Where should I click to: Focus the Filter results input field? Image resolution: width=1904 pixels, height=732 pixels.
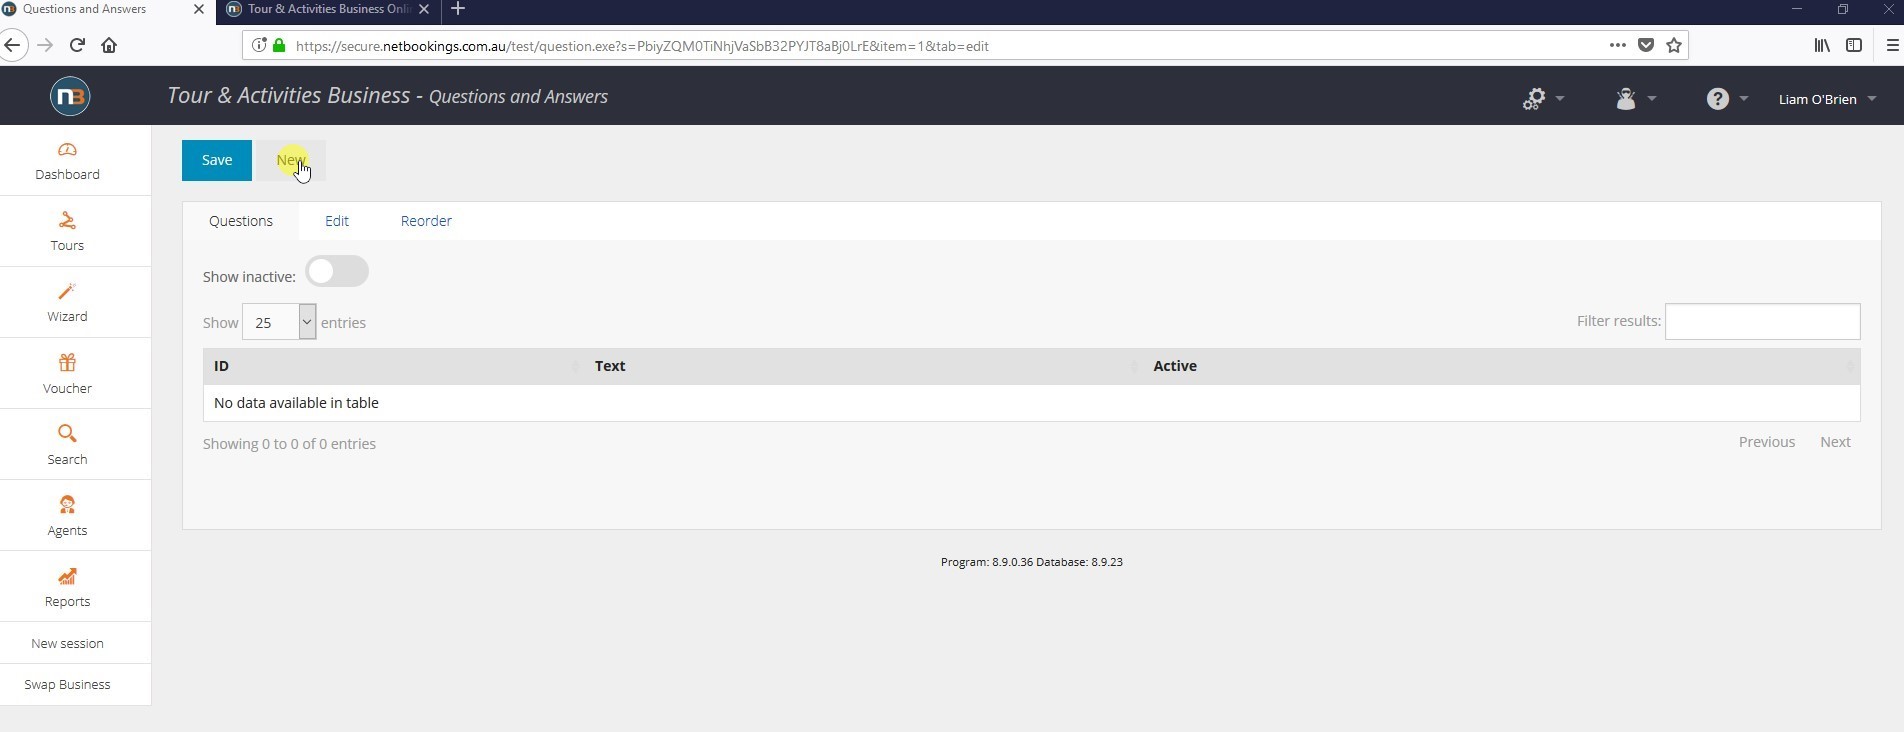pos(1762,321)
